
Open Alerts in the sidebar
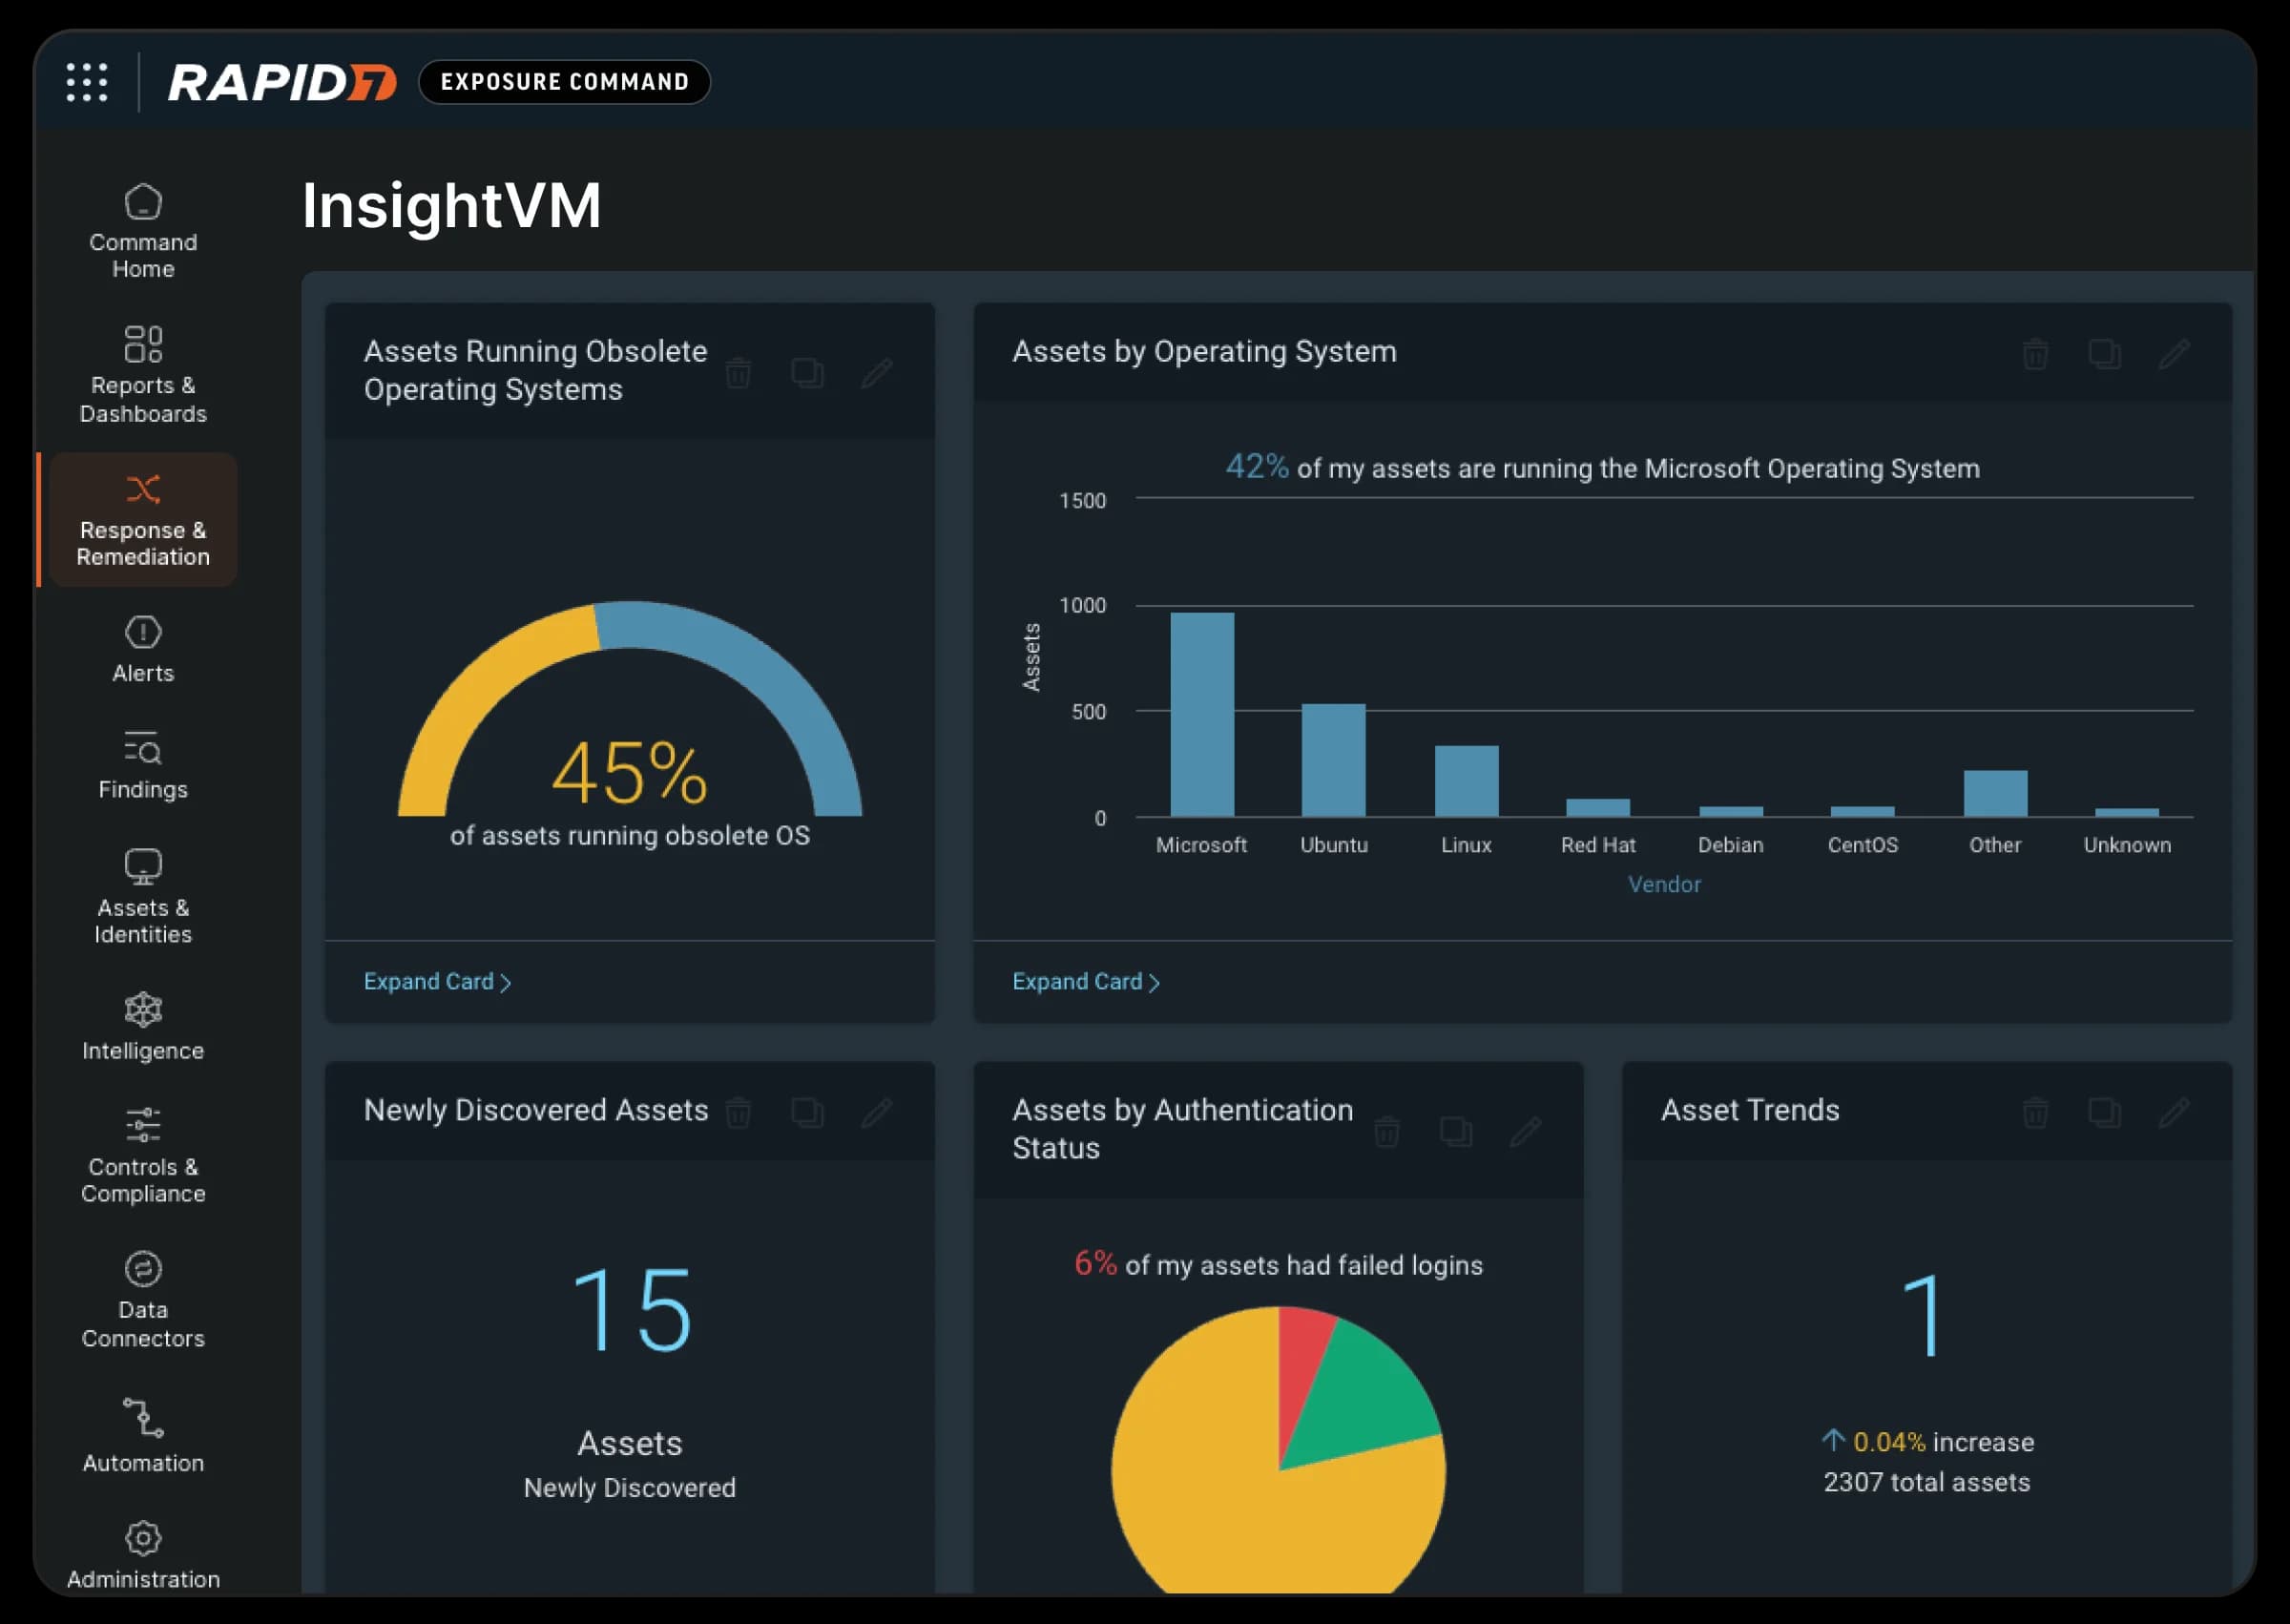pos(143,650)
